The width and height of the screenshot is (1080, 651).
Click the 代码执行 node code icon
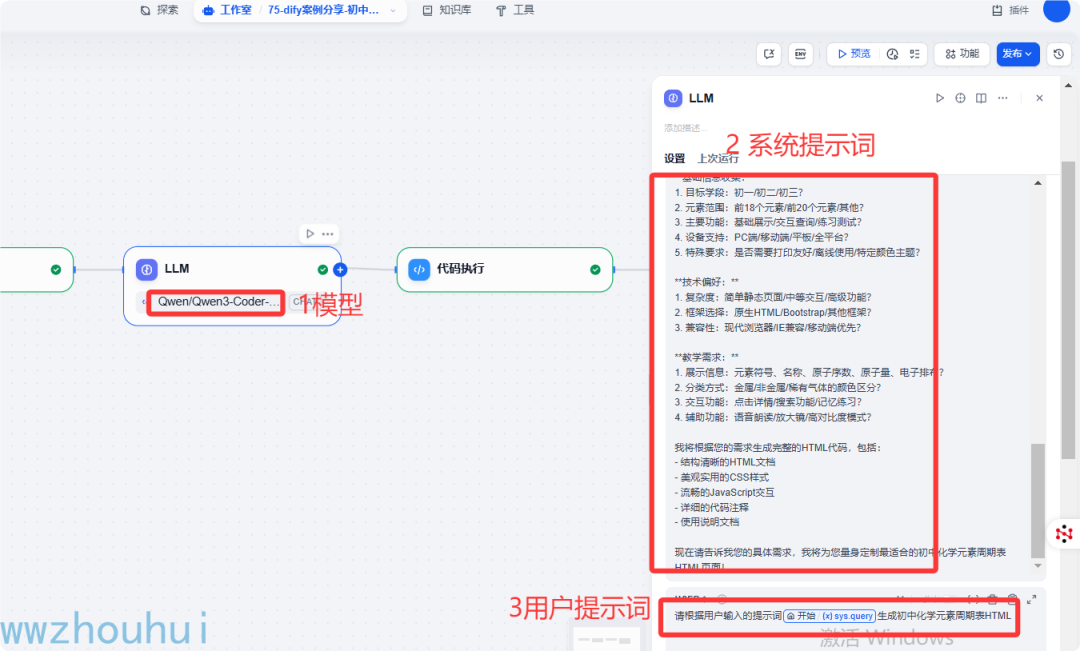pyautogui.click(x=419, y=269)
